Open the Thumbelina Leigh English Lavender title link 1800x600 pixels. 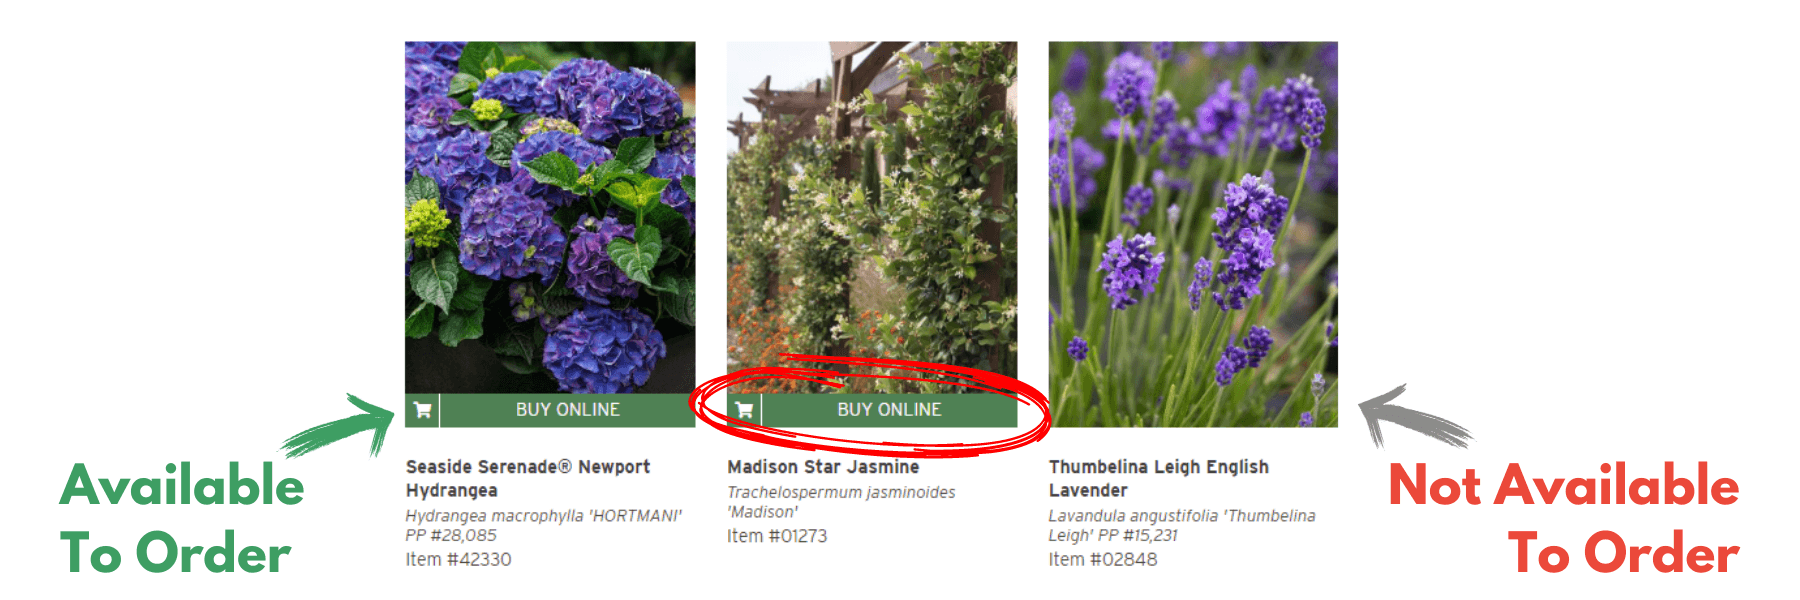1158,479
